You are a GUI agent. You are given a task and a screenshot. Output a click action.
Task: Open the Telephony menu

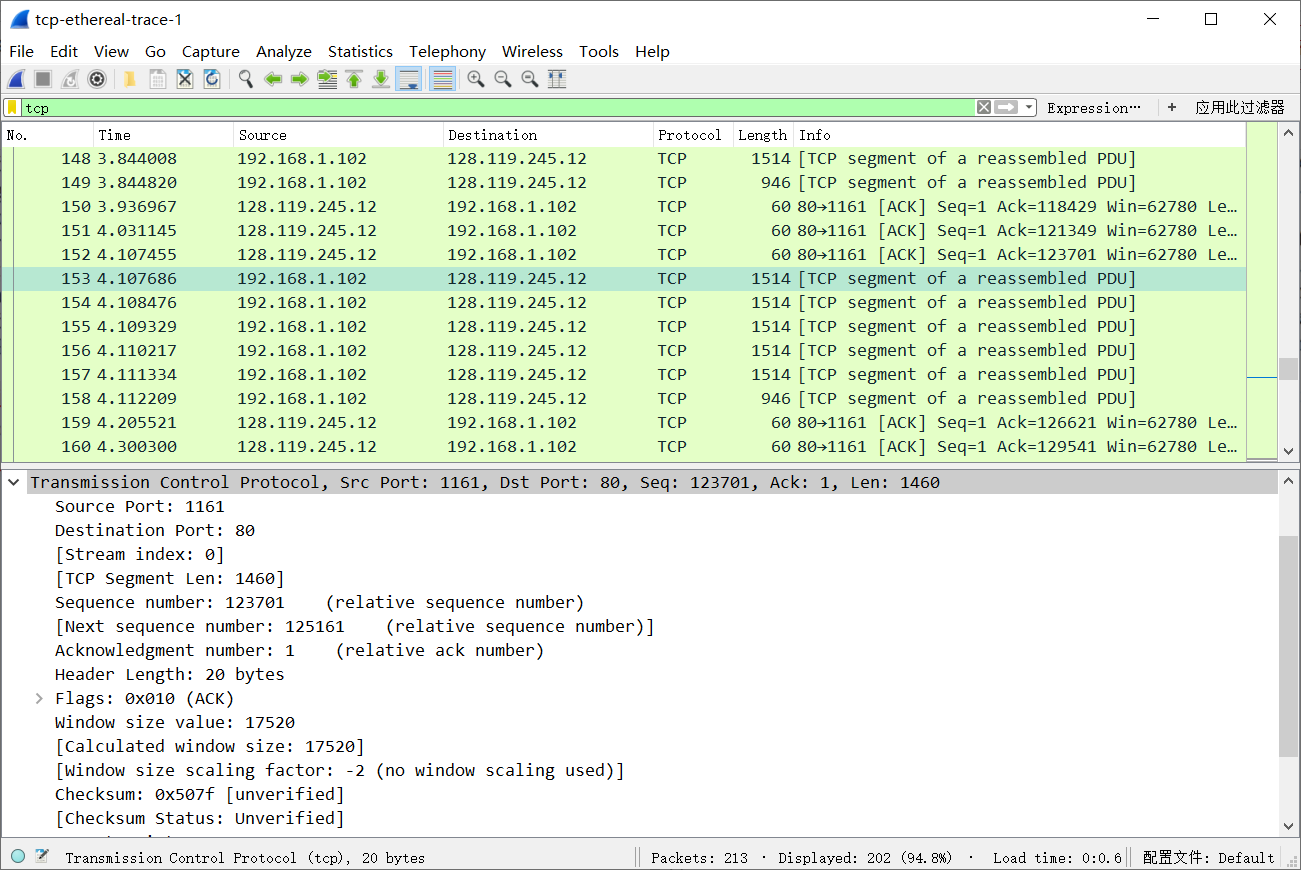click(447, 51)
